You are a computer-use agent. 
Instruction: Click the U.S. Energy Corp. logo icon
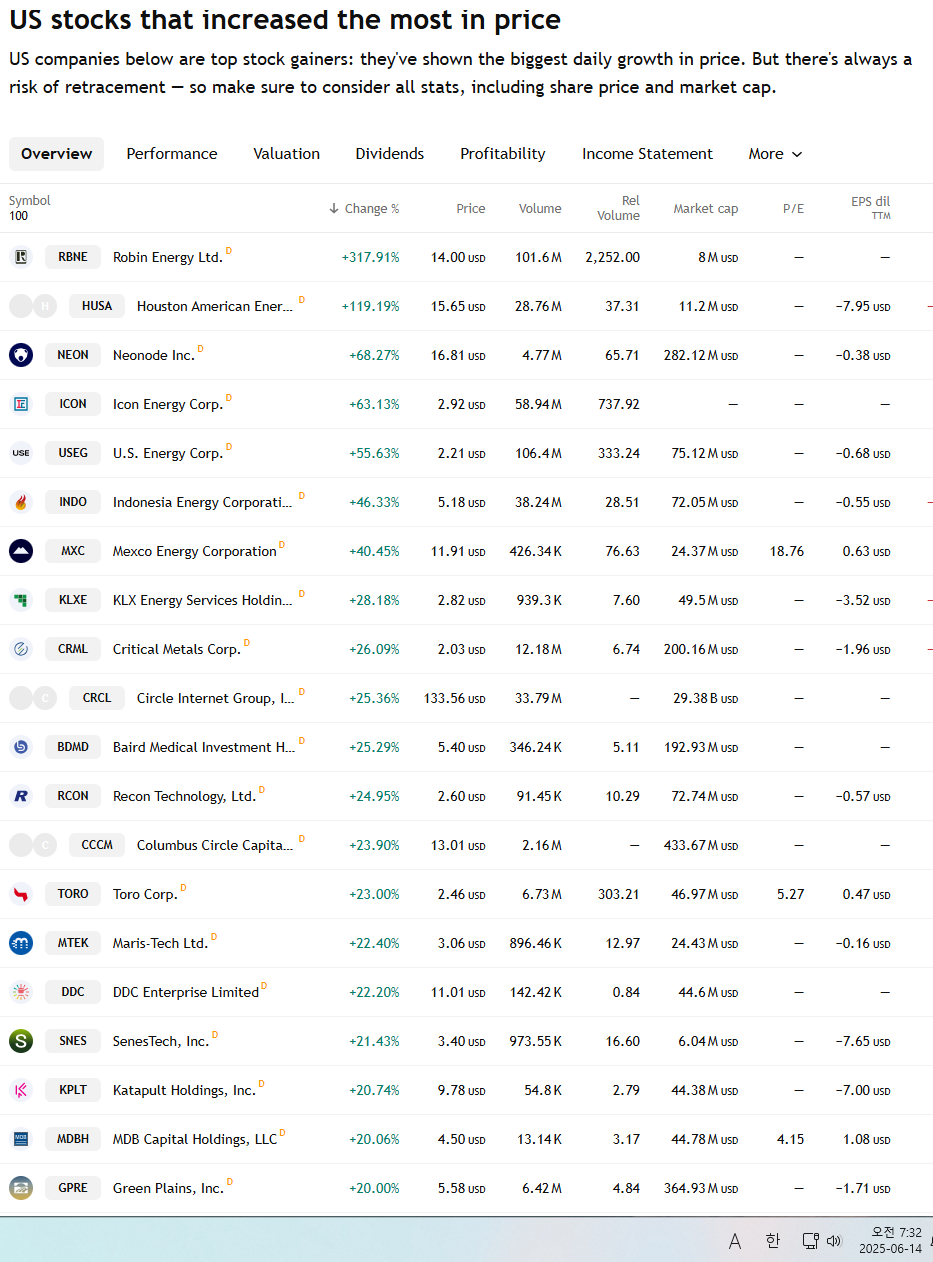tap(21, 453)
